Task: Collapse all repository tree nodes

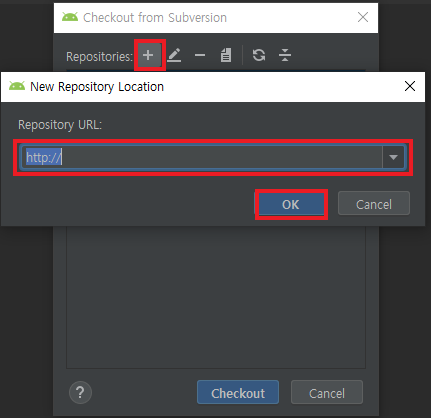Action: click(x=285, y=55)
